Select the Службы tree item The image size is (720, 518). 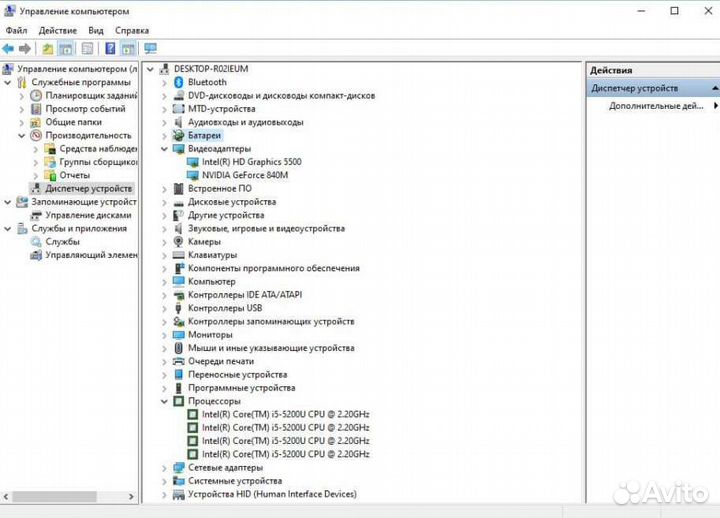click(x=62, y=242)
